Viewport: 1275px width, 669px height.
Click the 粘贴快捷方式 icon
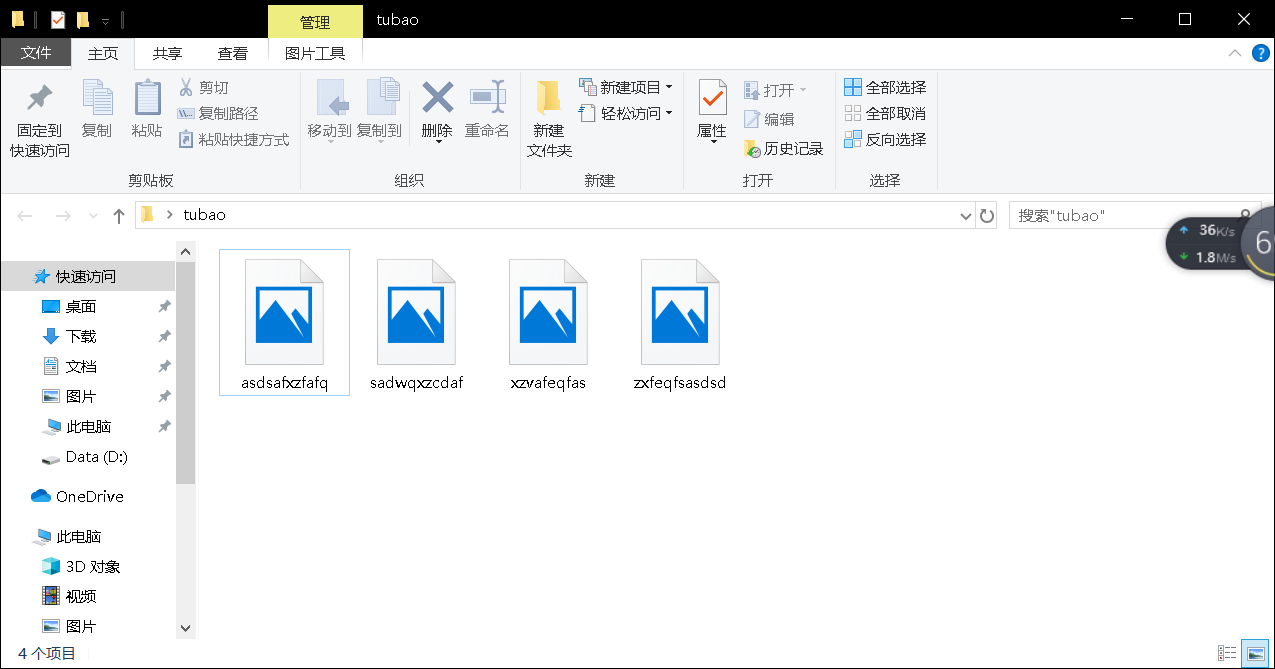[187, 137]
